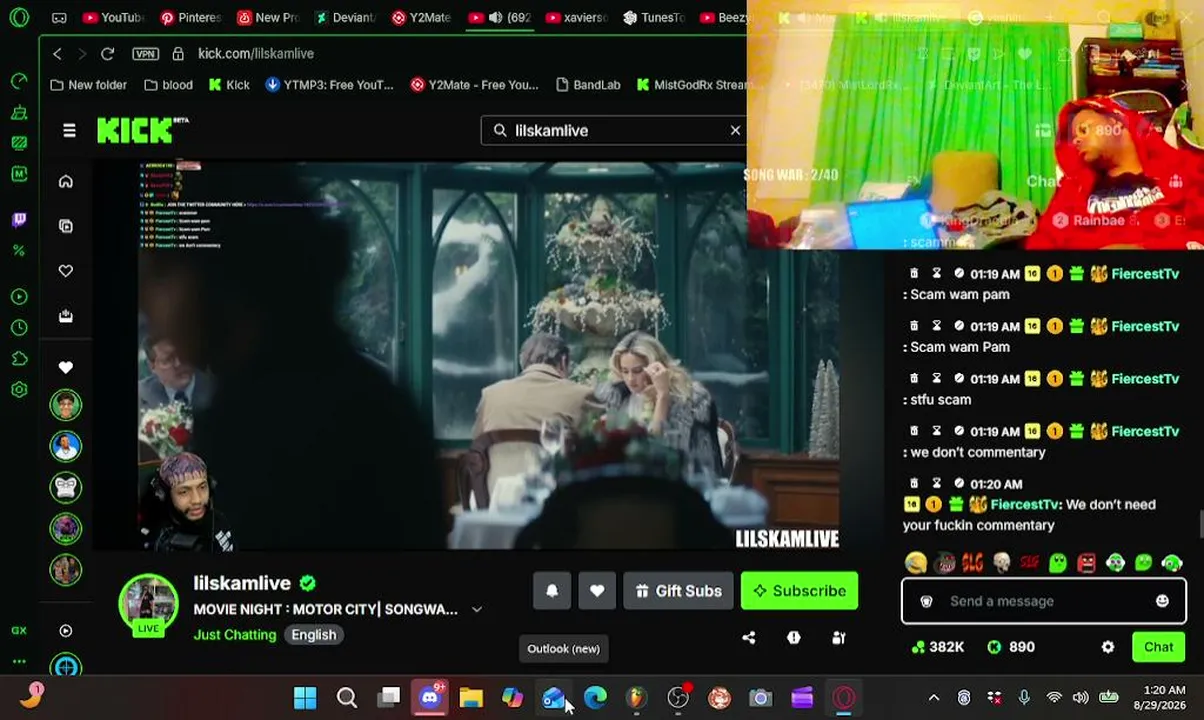
Task: Switch to the first YouTube tab
Action: (x=112, y=17)
